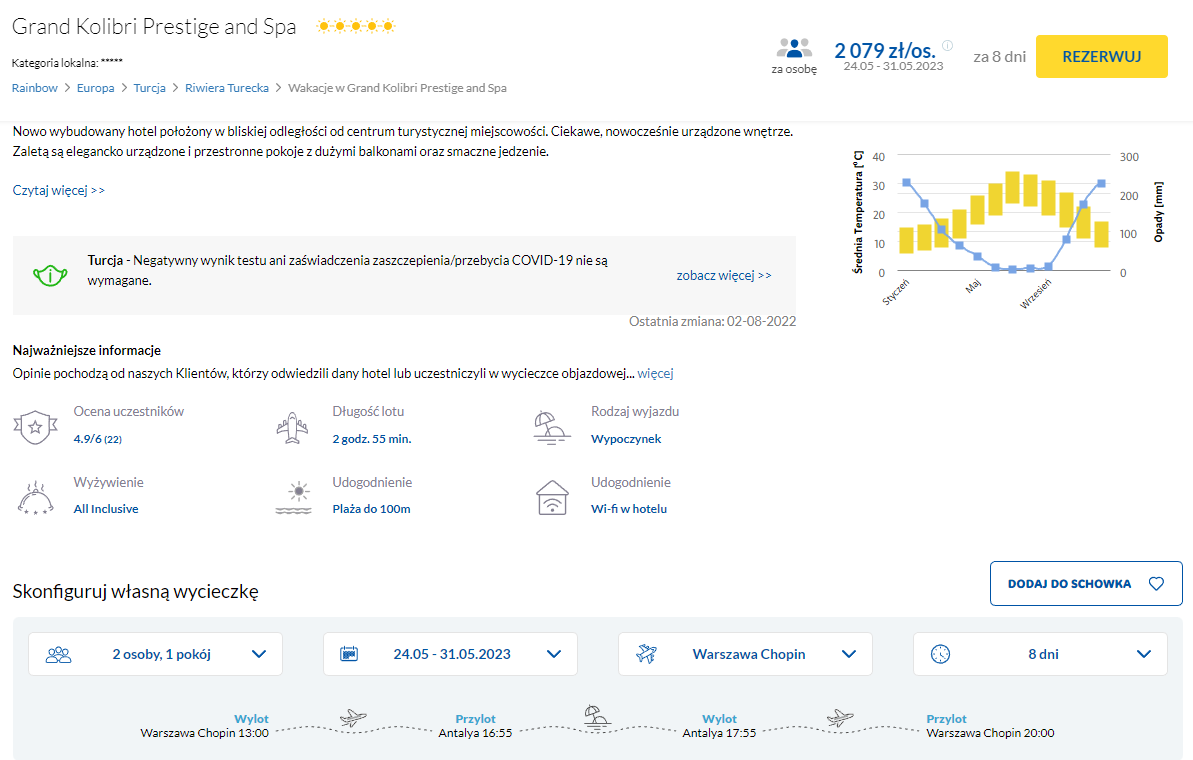
Task: Click the Czytaj więcej link
Action: click(x=59, y=190)
